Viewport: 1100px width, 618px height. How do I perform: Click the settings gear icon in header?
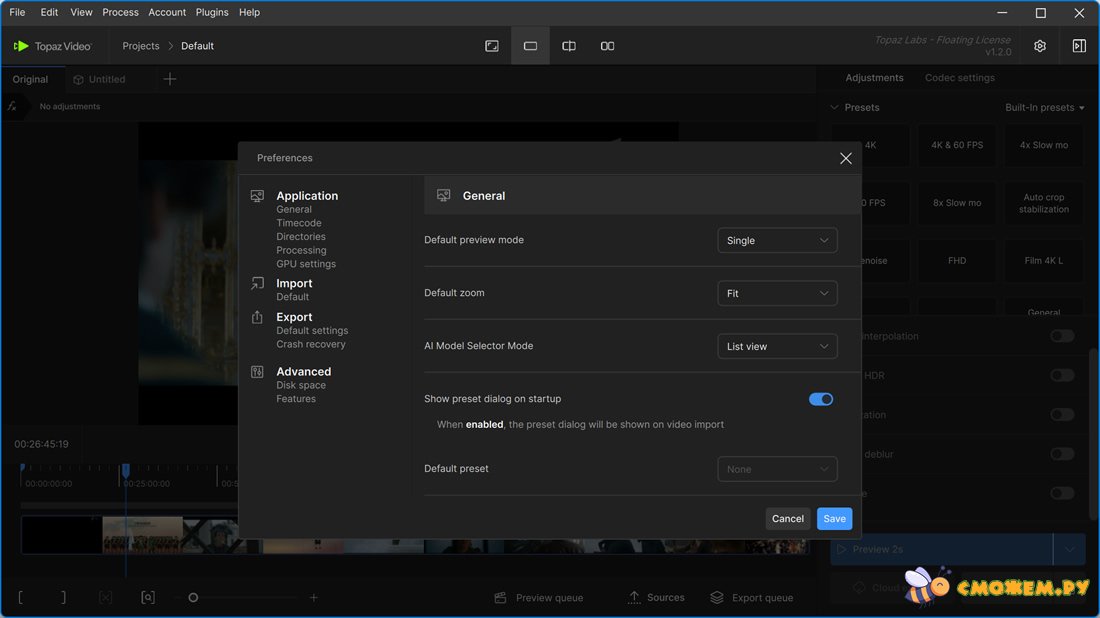coord(1040,46)
